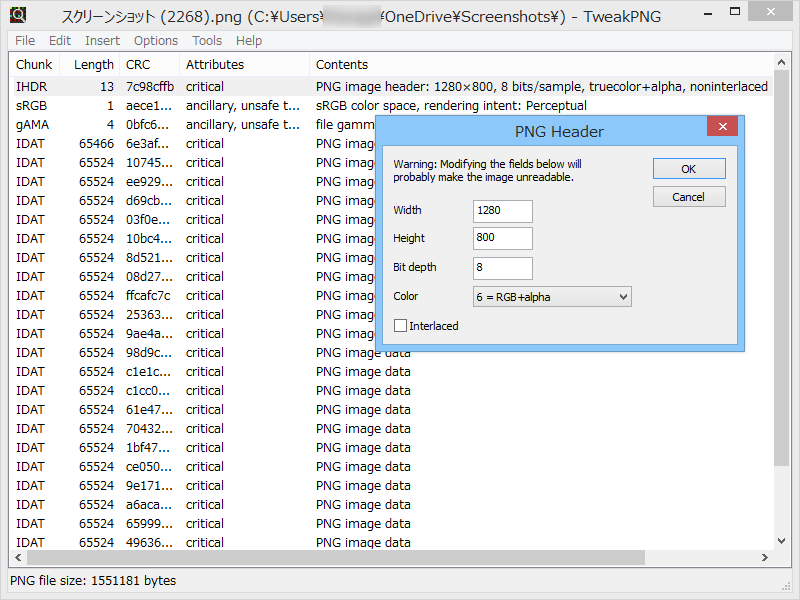
Task: Click the Bit depth field
Action: [502, 267]
